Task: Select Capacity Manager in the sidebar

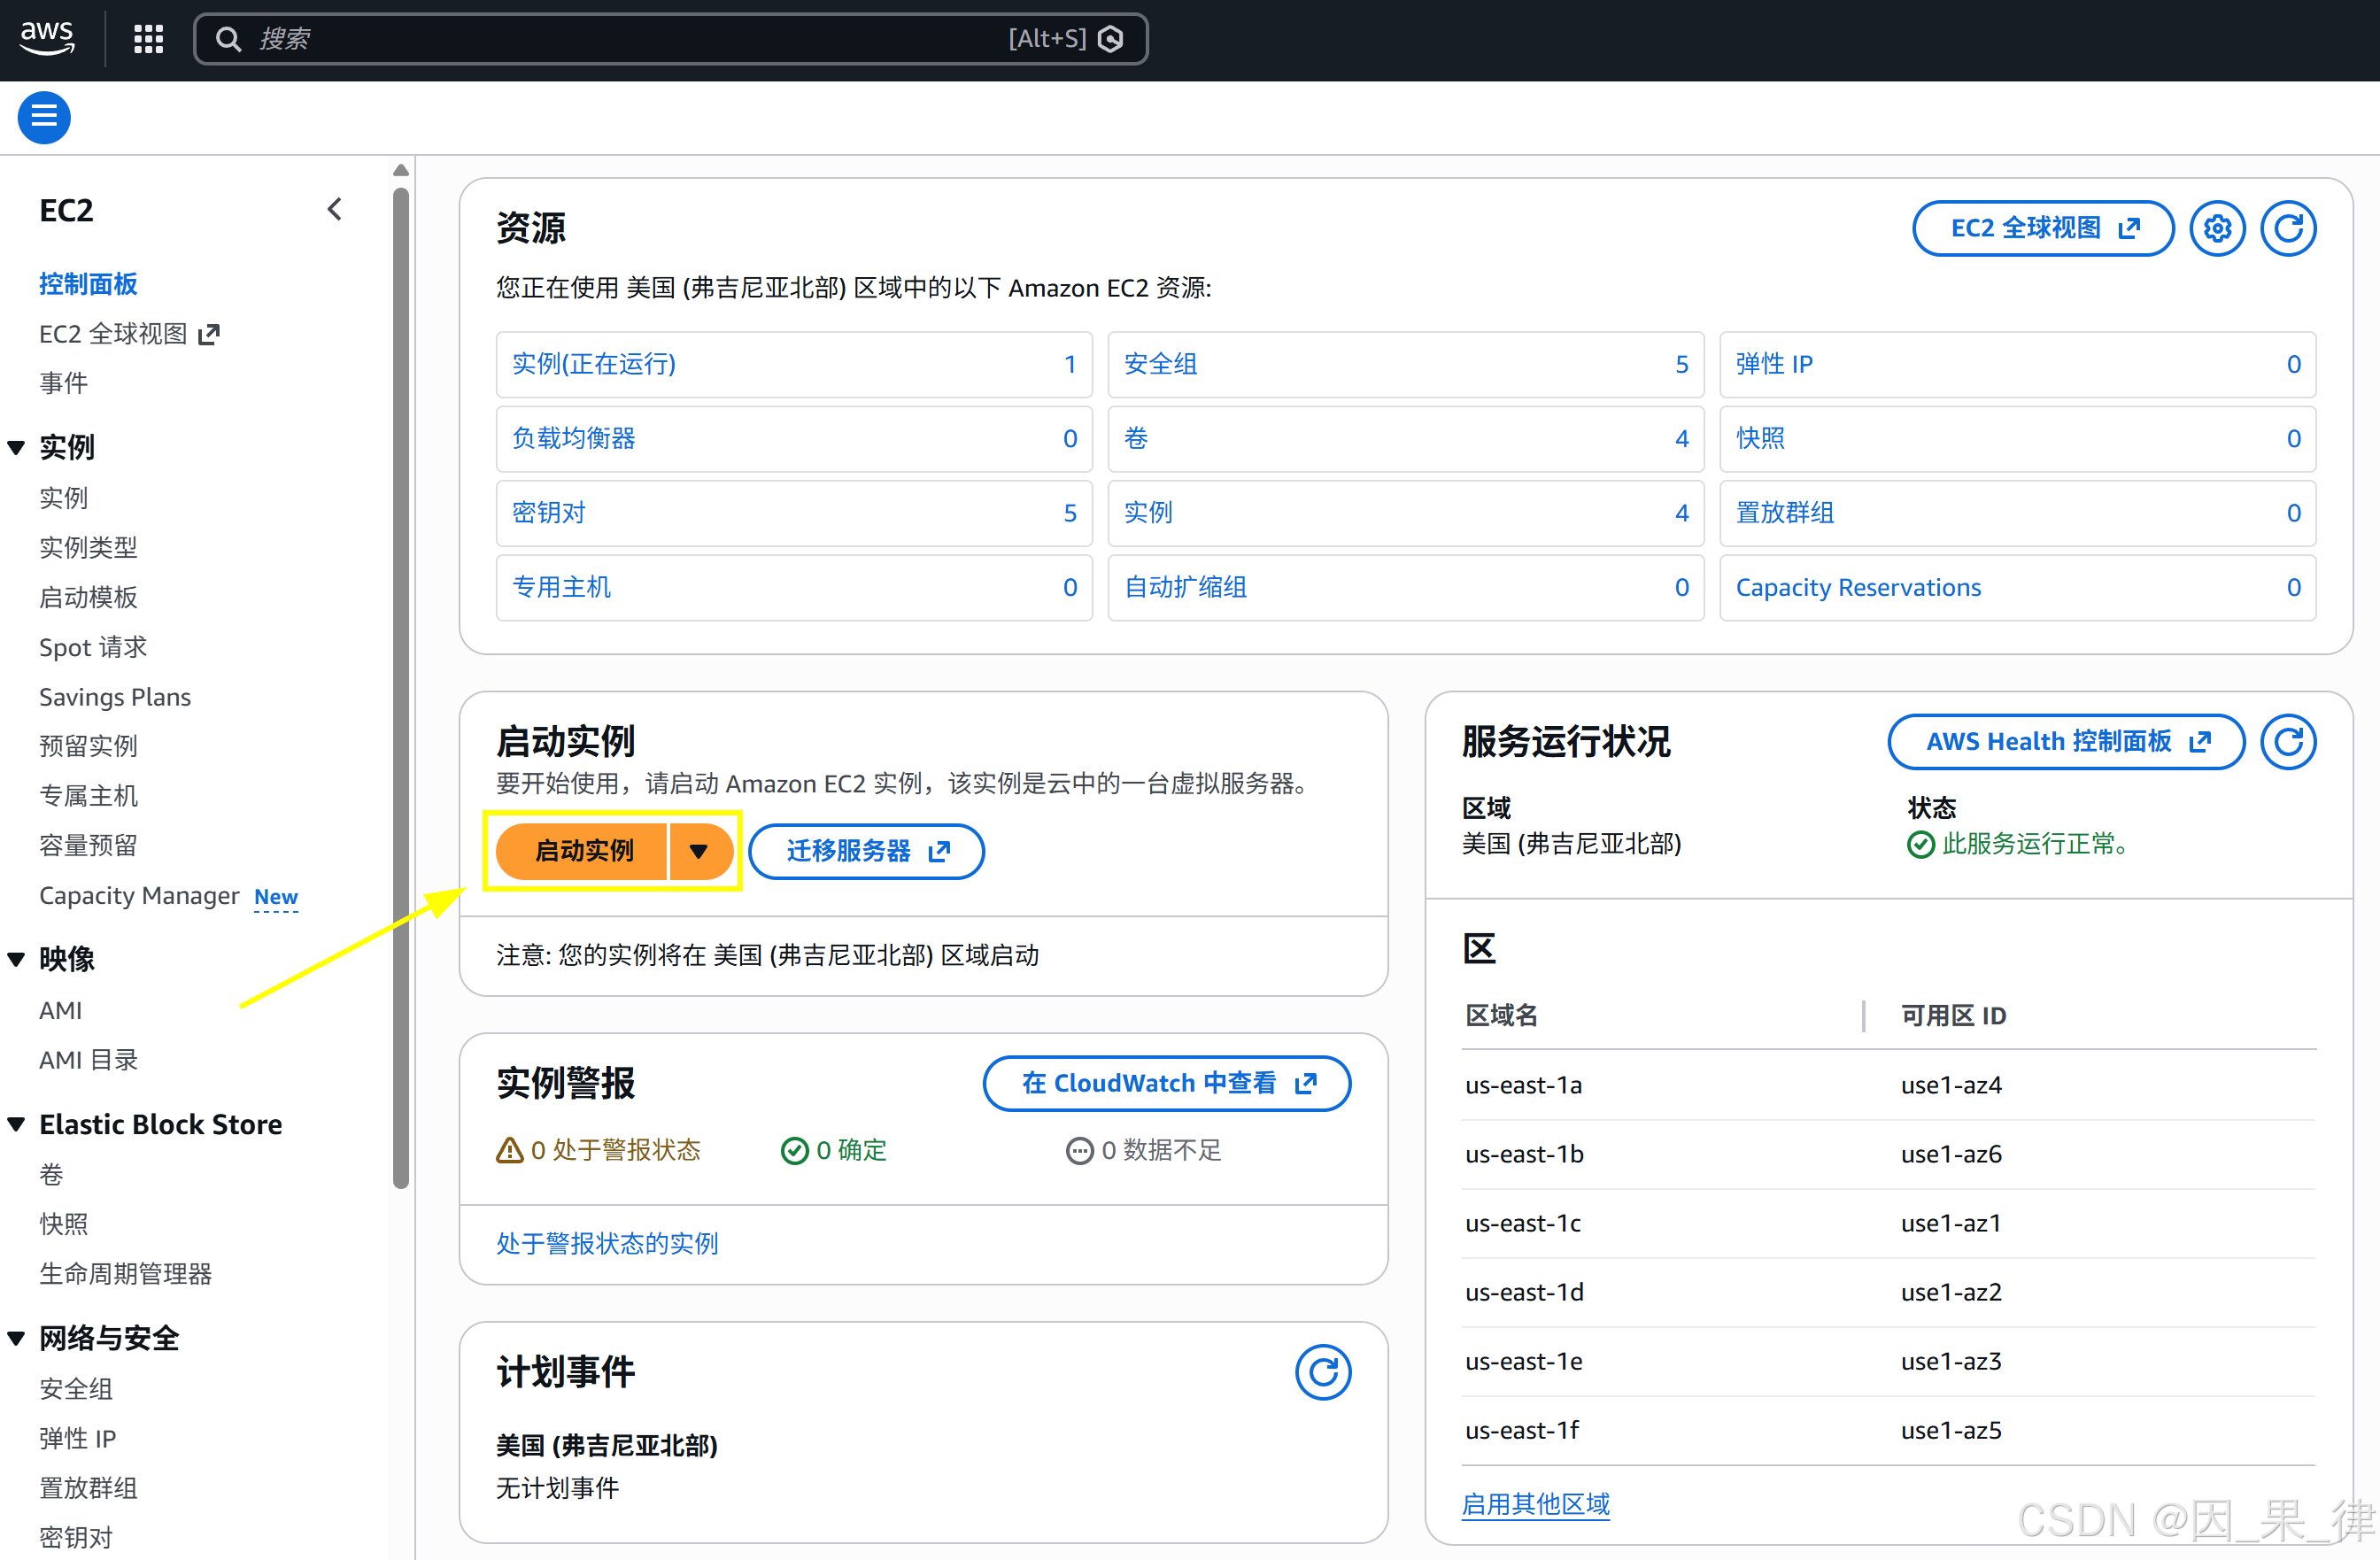Action: [x=139, y=895]
